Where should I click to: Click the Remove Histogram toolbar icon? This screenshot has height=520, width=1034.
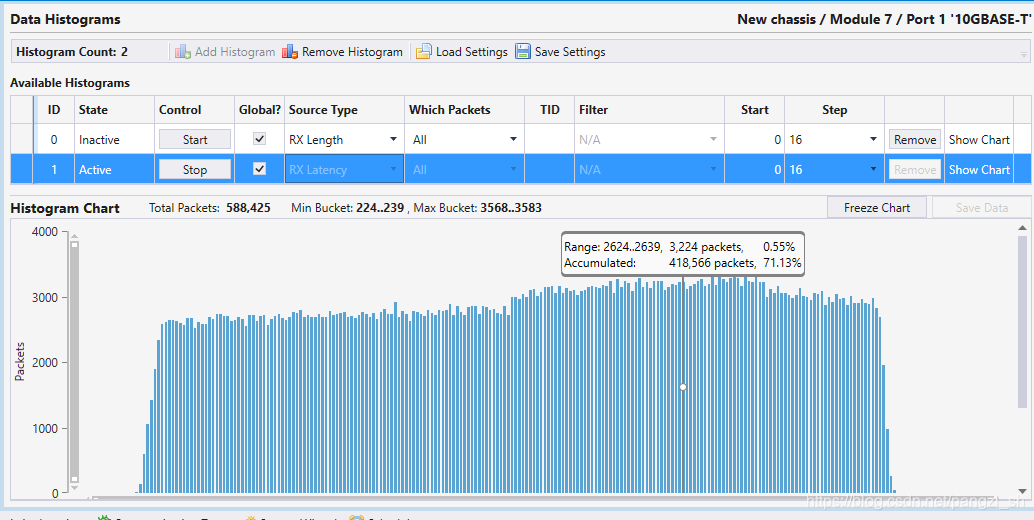pyautogui.click(x=289, y=51)
